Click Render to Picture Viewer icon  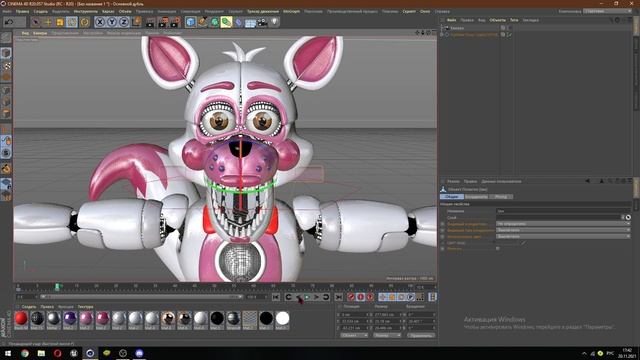(163, 22)
